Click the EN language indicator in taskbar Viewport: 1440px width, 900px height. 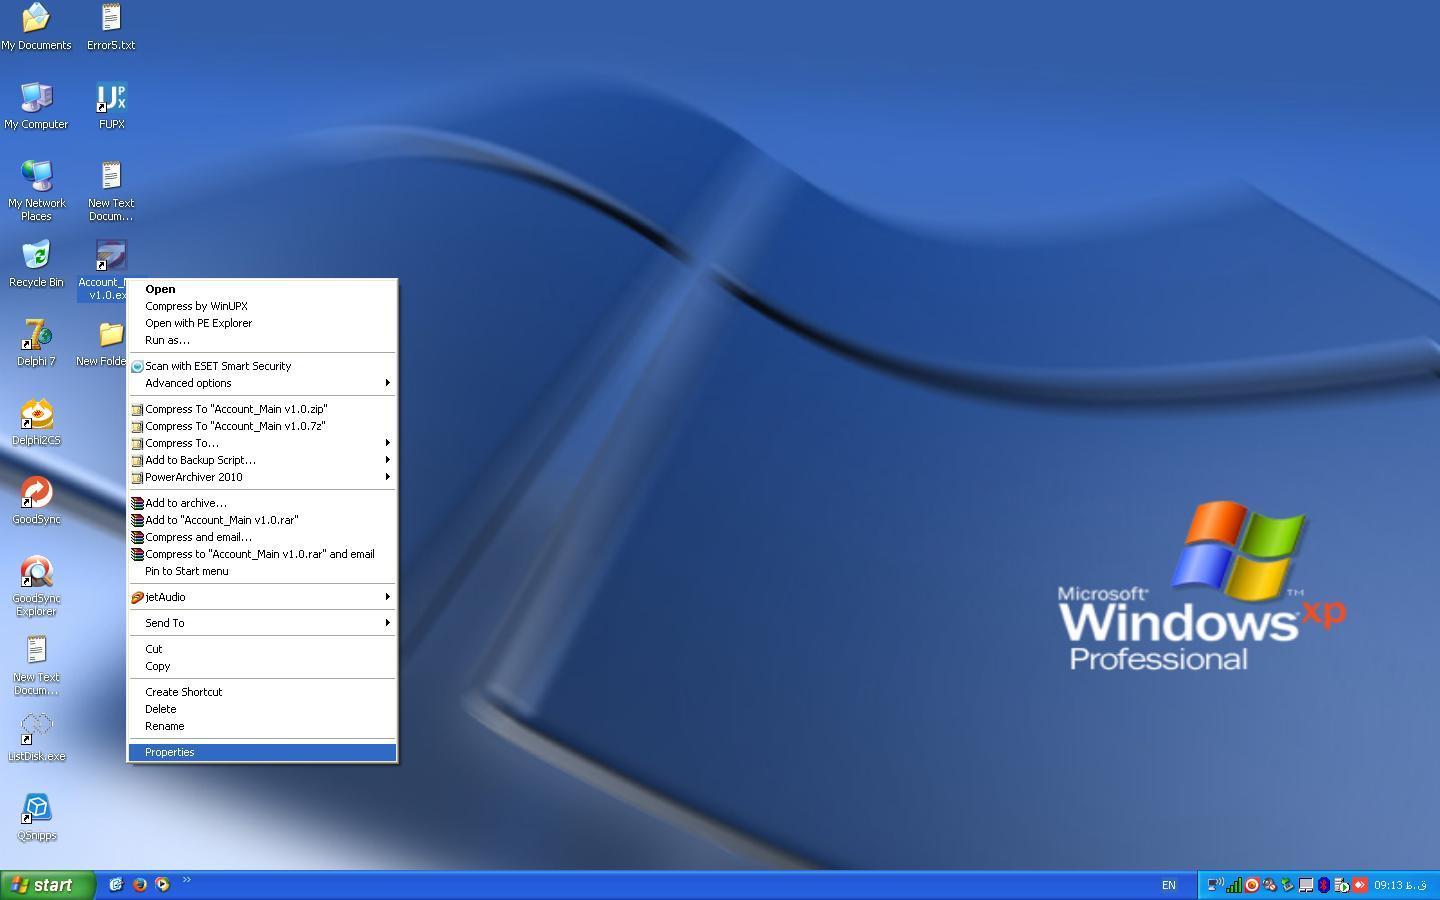pos(1168,885)
